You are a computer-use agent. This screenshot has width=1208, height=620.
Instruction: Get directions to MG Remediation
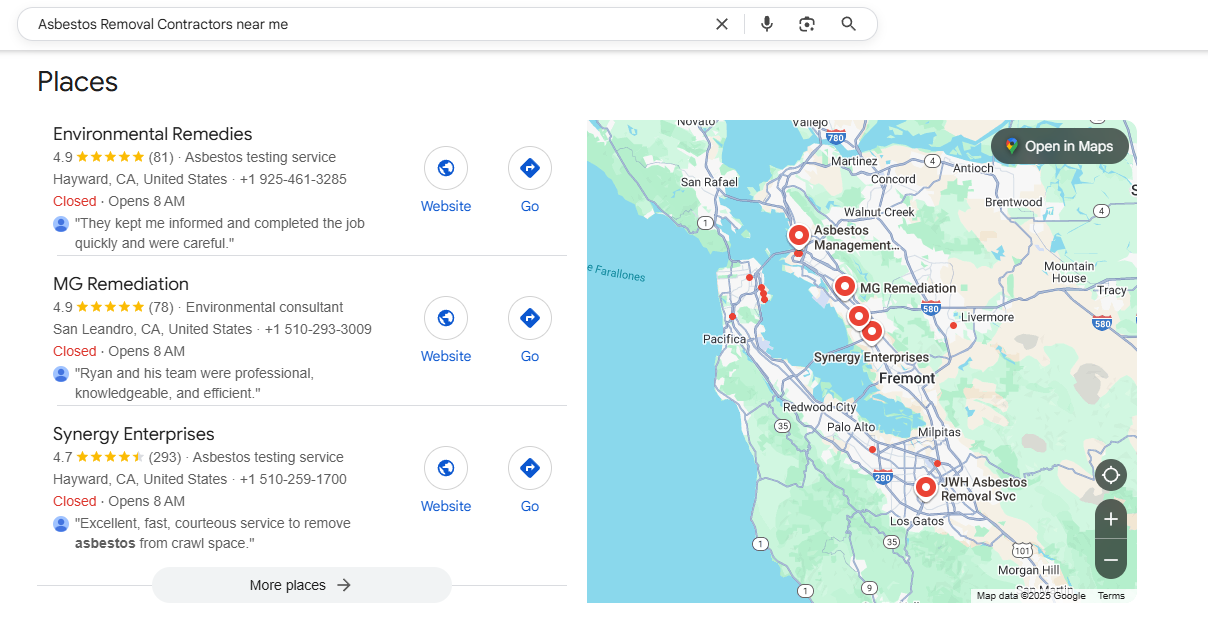point(530,319)
